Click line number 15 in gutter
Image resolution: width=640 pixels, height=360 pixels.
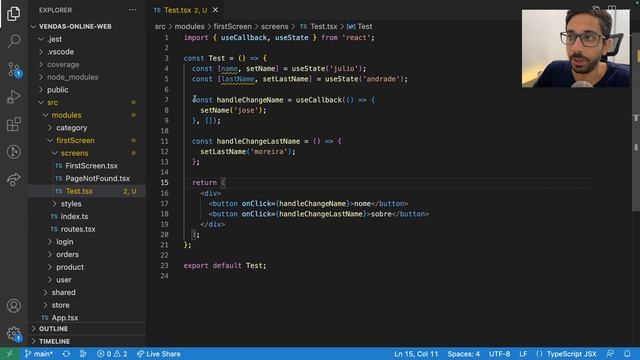click(164, 182)
